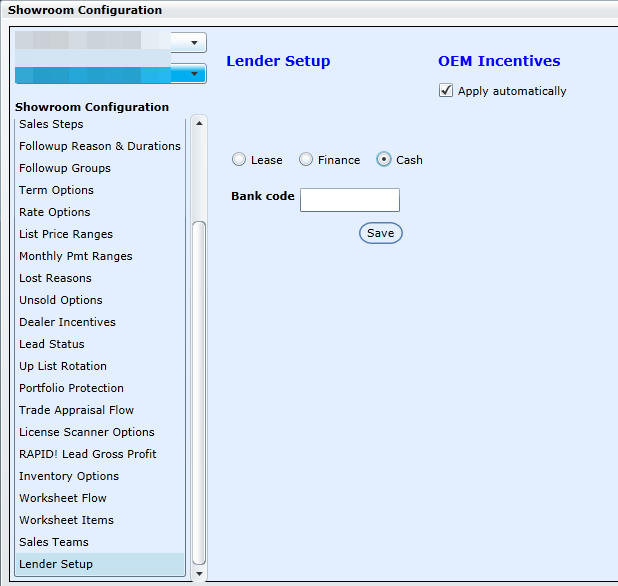The height and width of the screenshot is (586, 618).
Task: Choose Up List Rotation
Action: (62, 366)
